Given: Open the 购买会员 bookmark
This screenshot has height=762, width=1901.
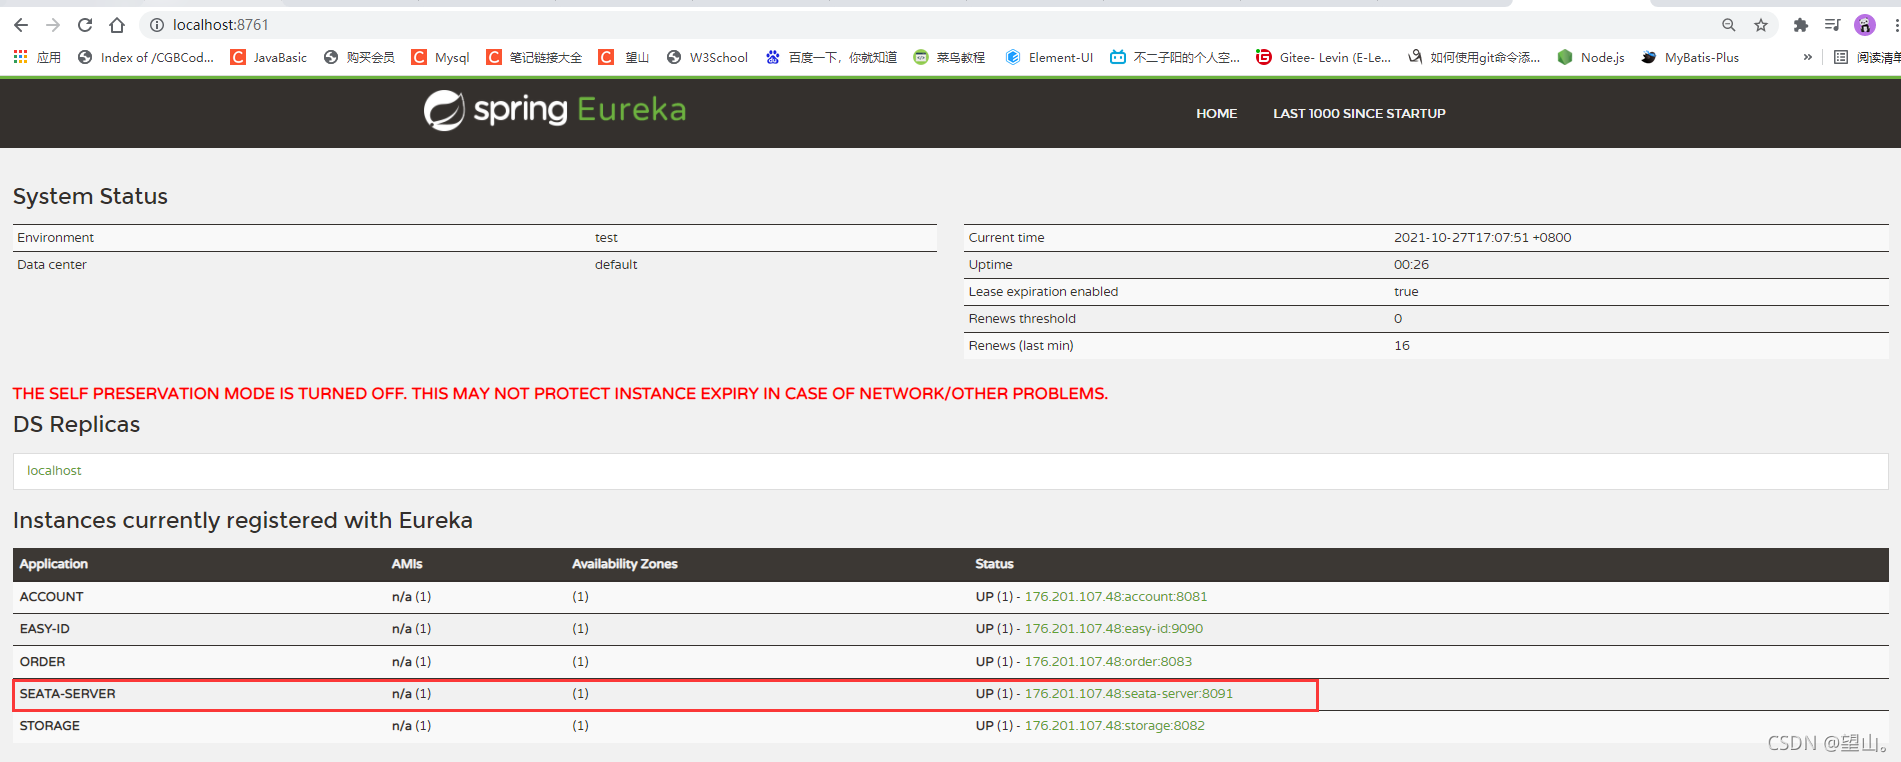Looking at the screenshot, I should 359,57.
